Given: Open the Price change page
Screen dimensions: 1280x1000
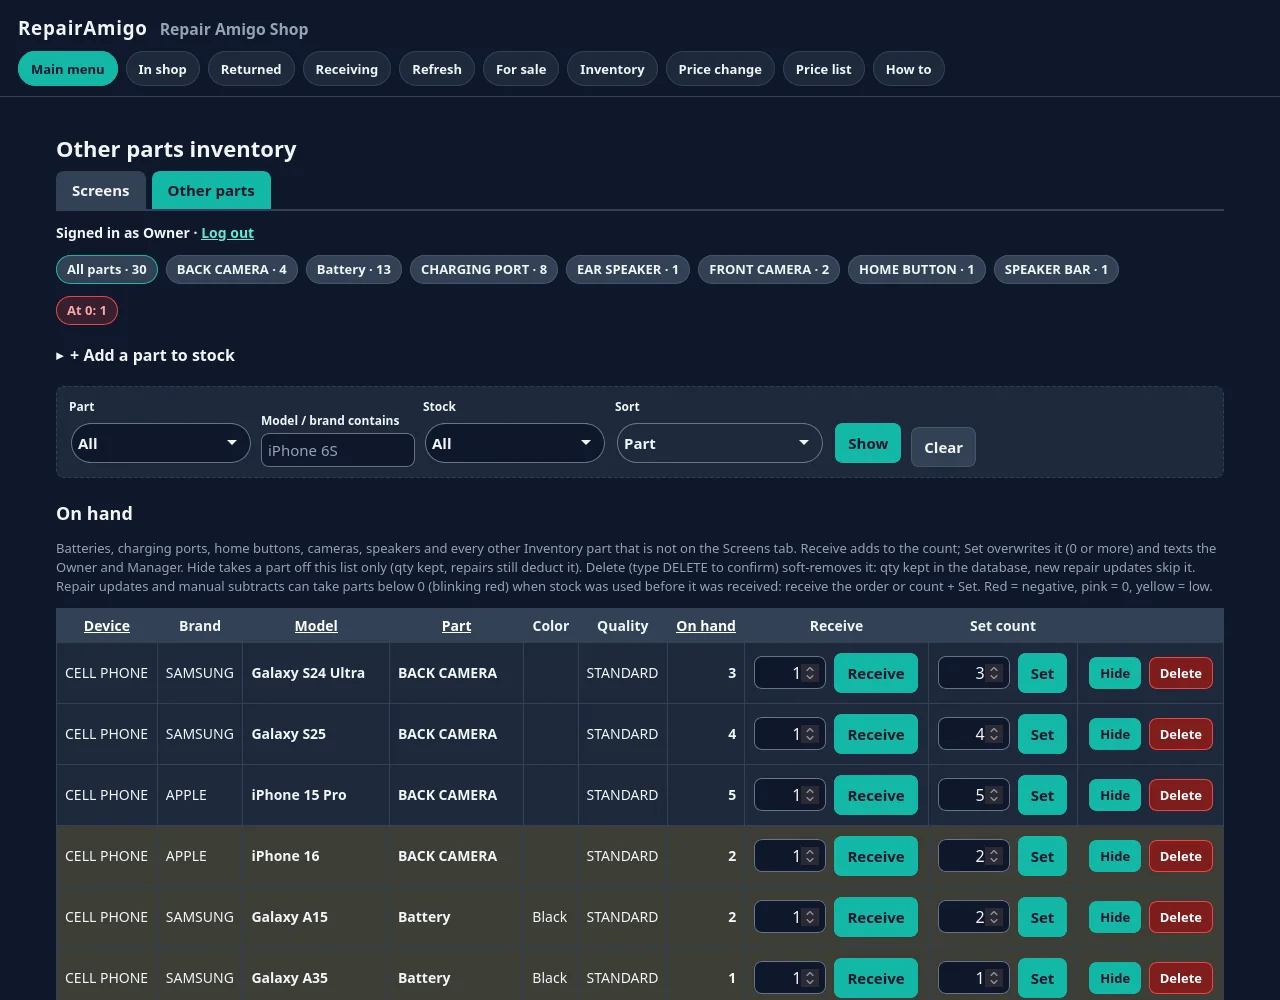Looking at the screenshot, I should (x=720, y=69).
